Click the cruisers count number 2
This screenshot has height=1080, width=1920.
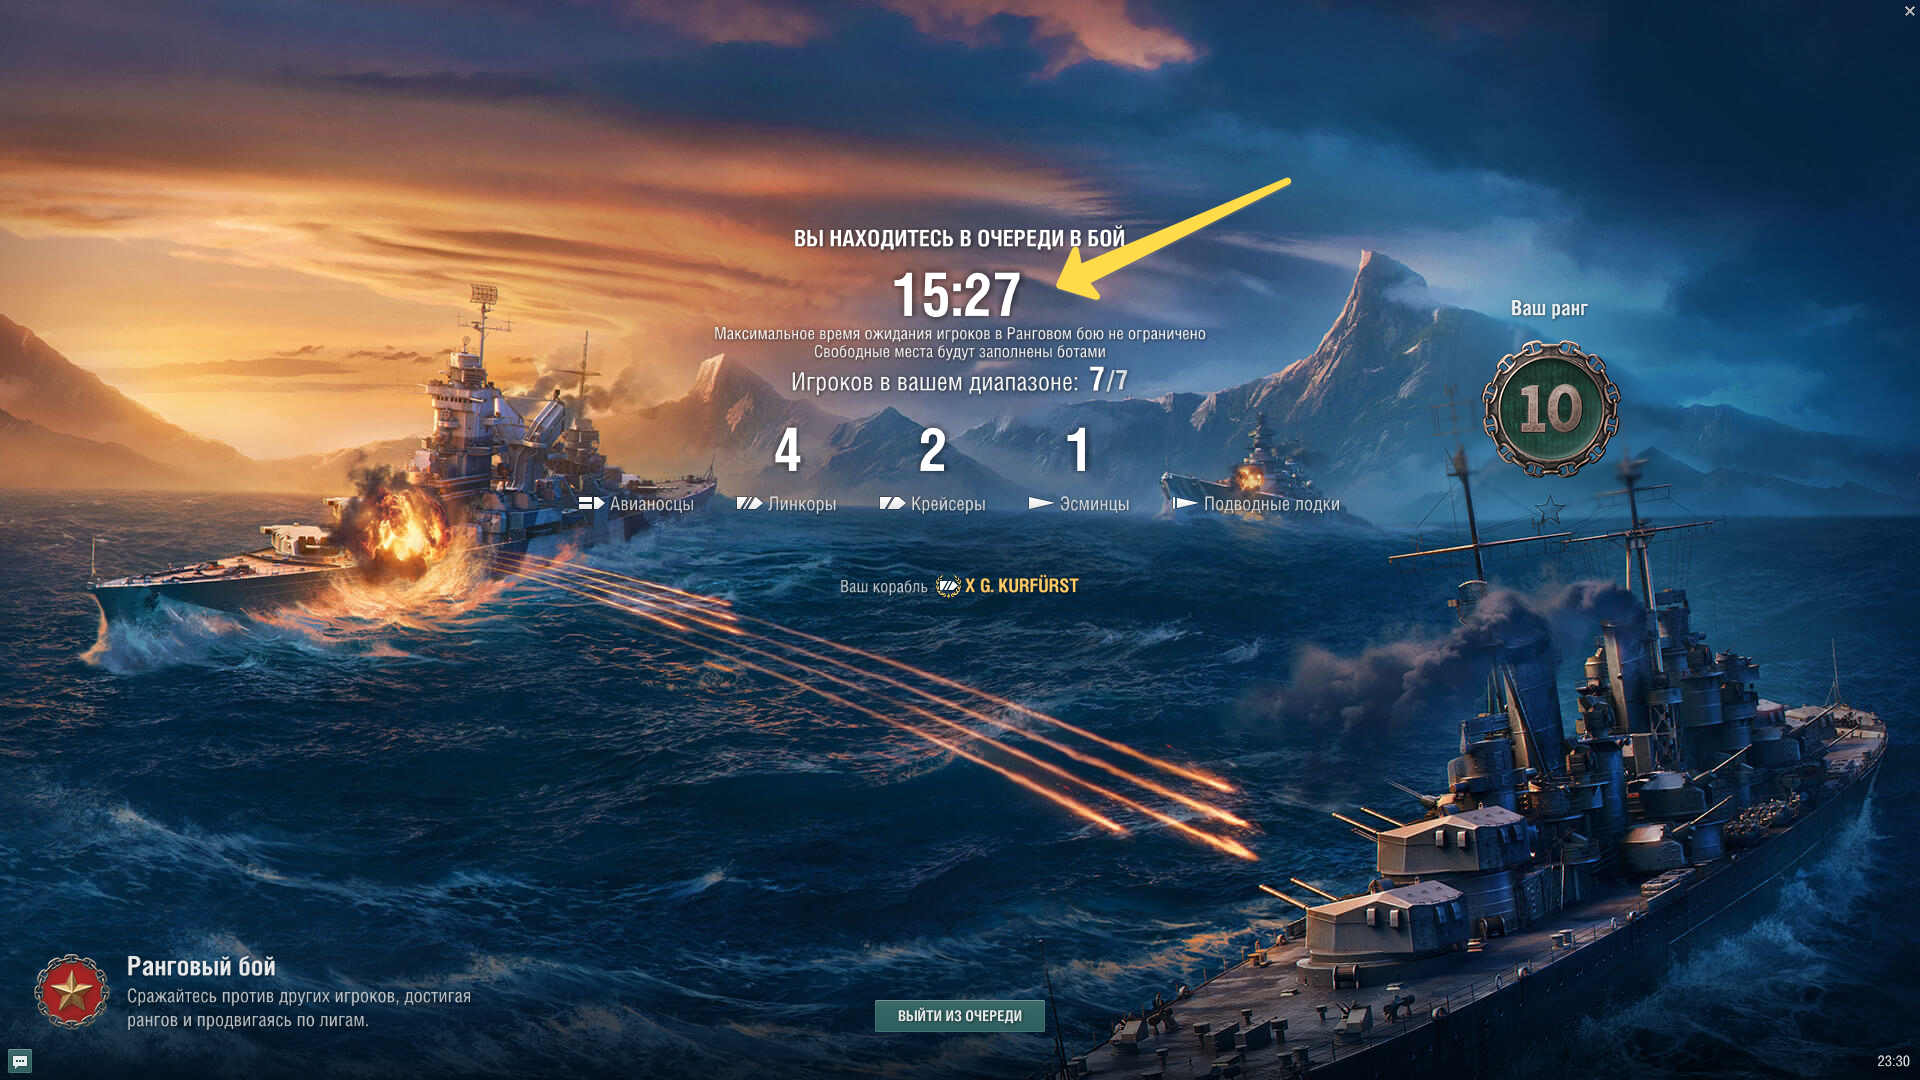pos(932,451)
